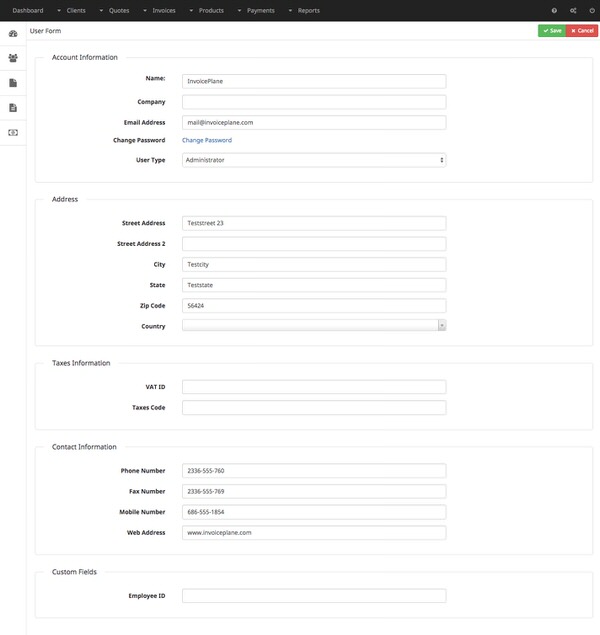The height and width of the screenshot is (635, 600).
Task: Click the Address section heading
Action: pyautogui.click(x=65, y=199)
